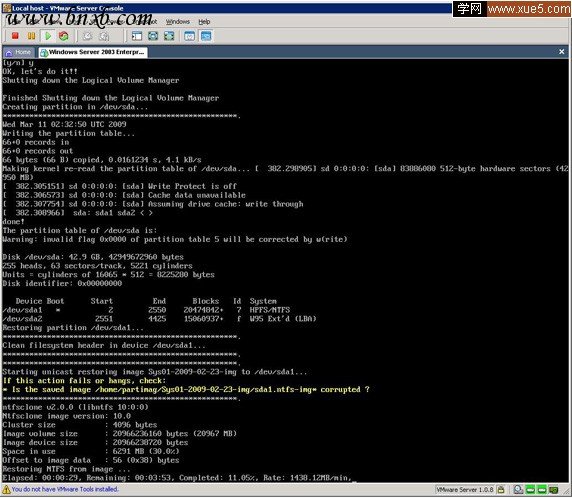Click the VMware Server Console title bar icon

click(x=7, y=8)
